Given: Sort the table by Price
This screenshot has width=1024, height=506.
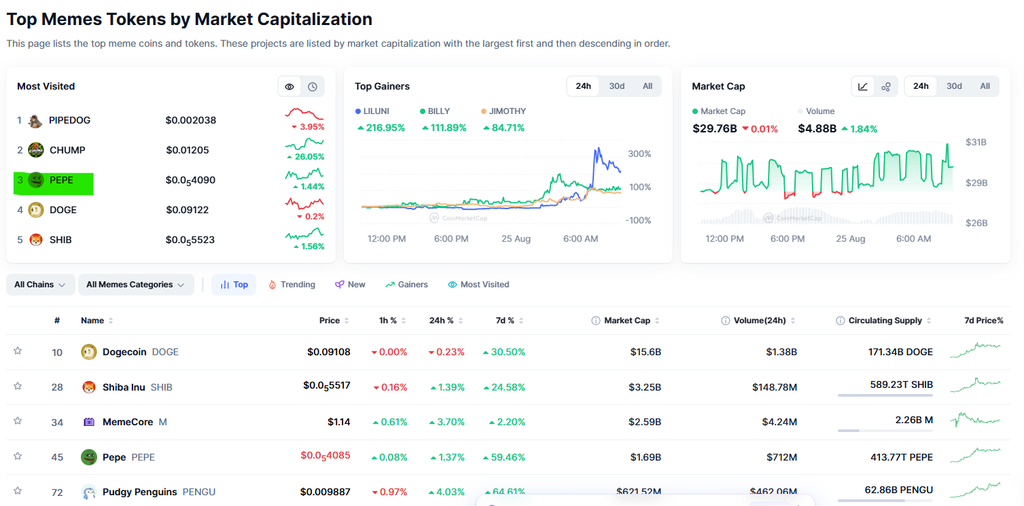Looking at the screenshot, I should click(334, 321).
